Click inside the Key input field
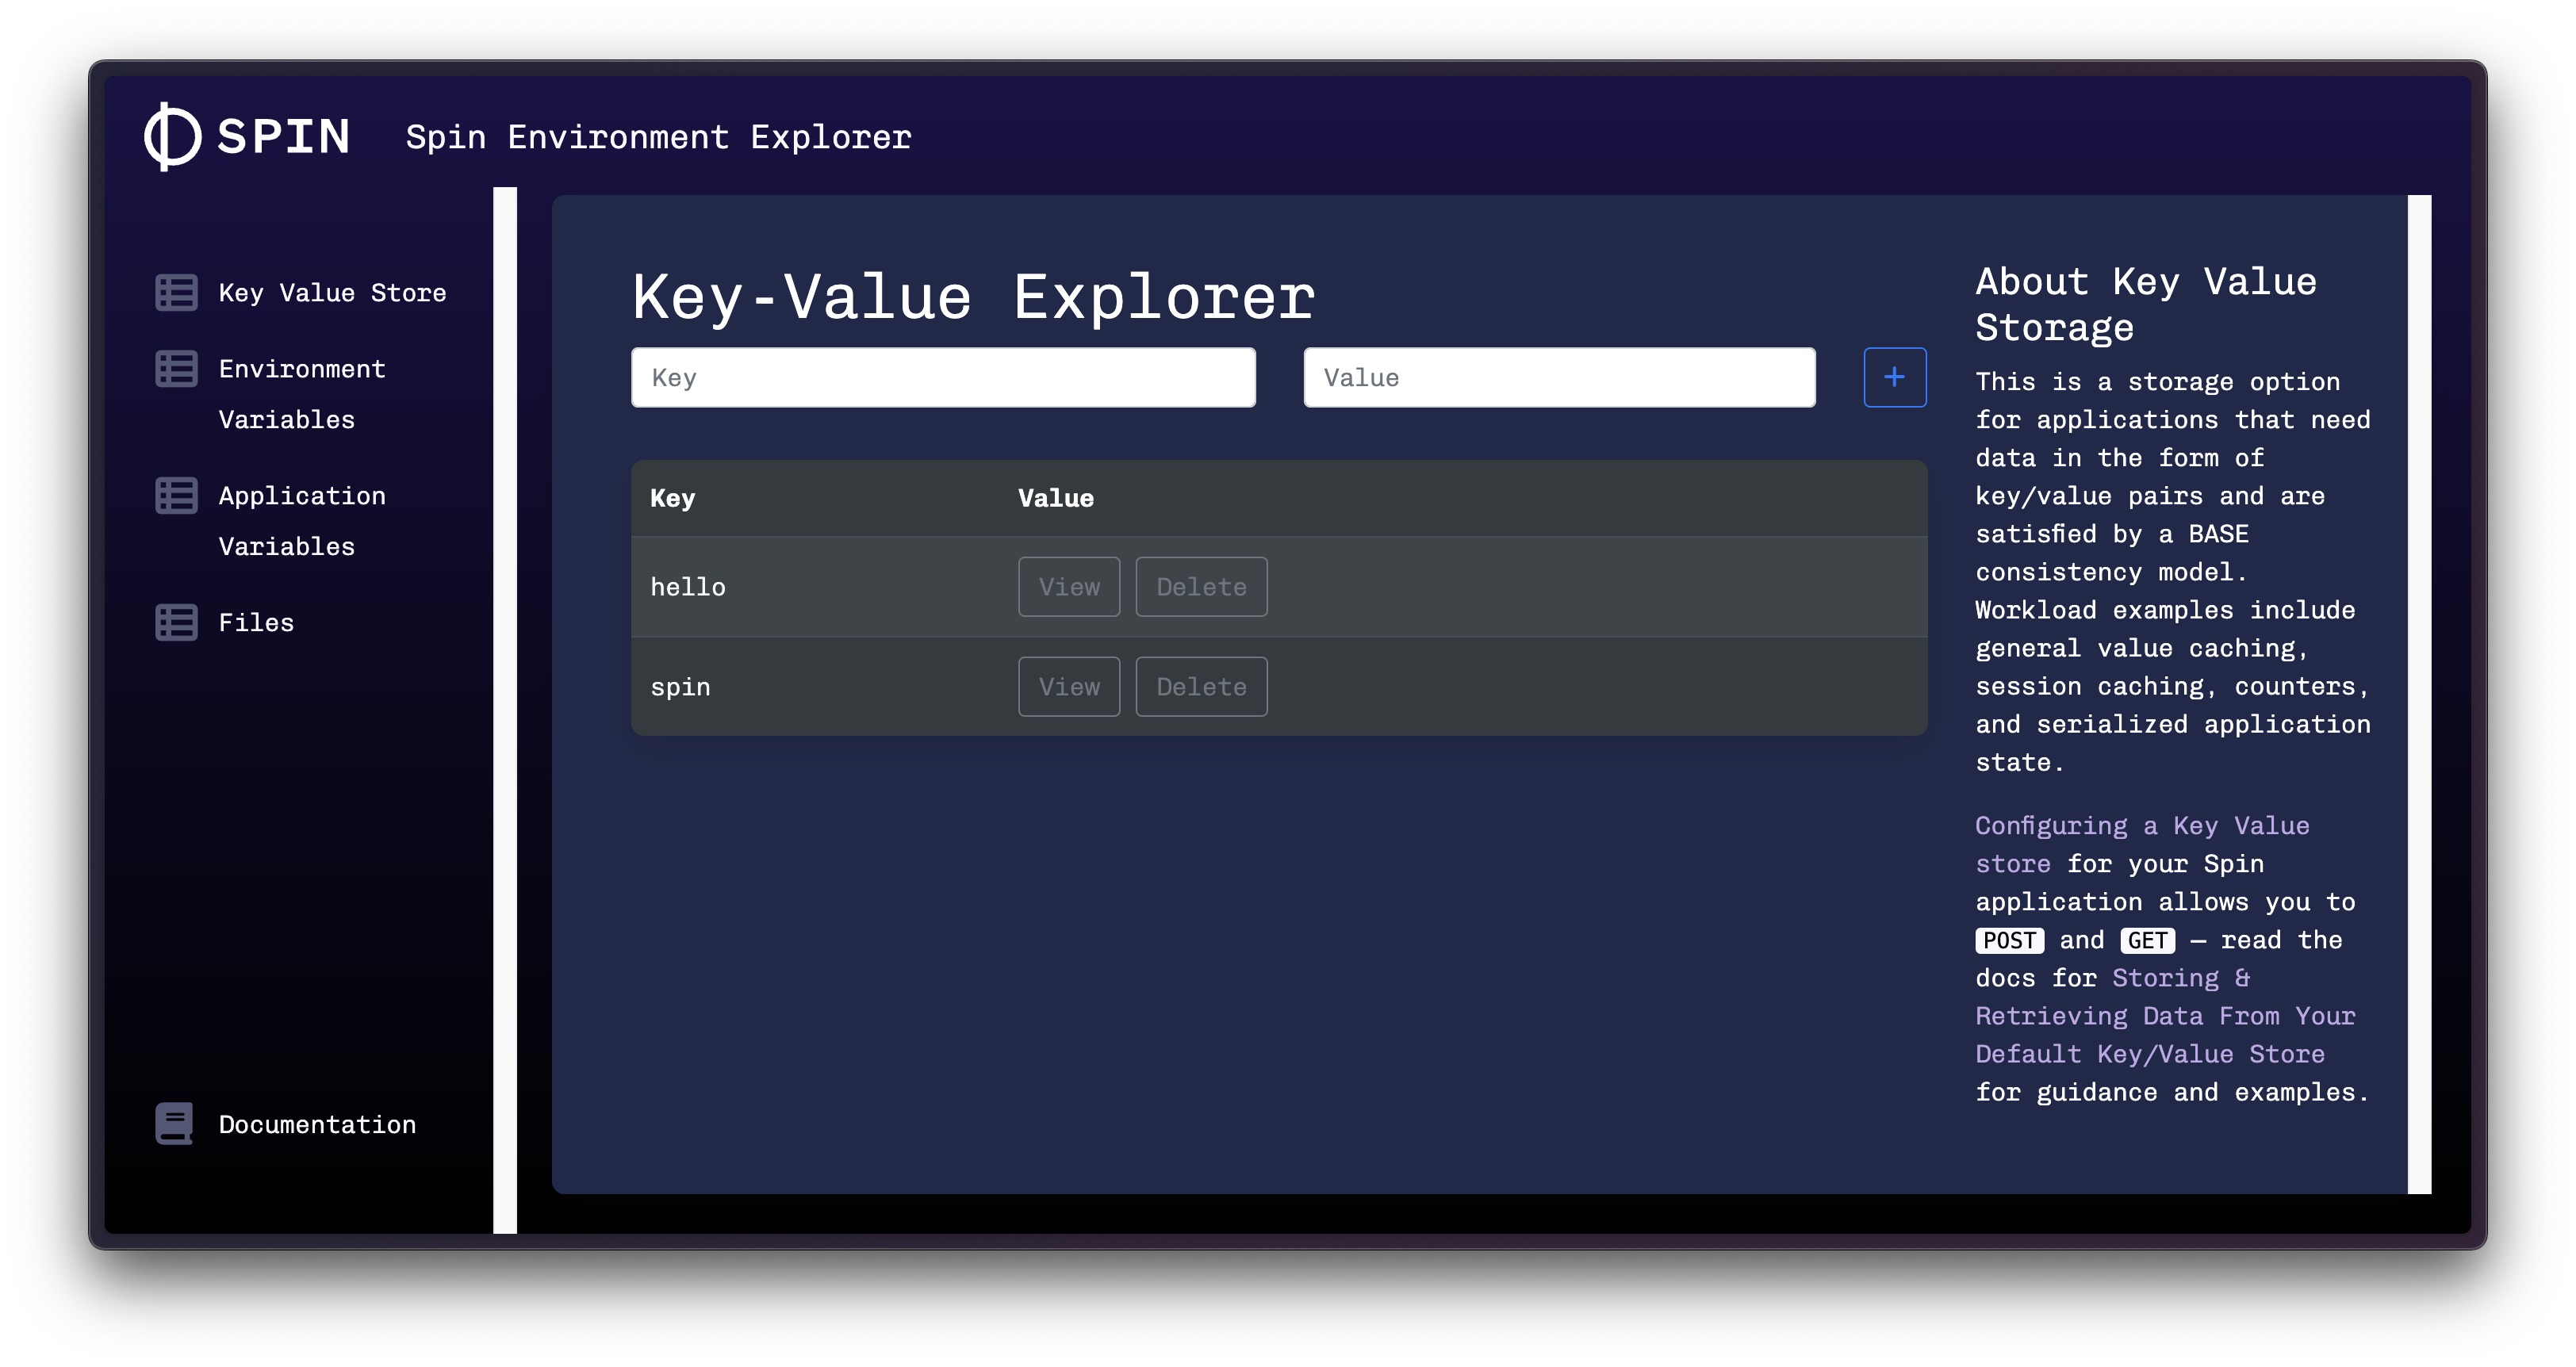 click(x=942, y=377)
